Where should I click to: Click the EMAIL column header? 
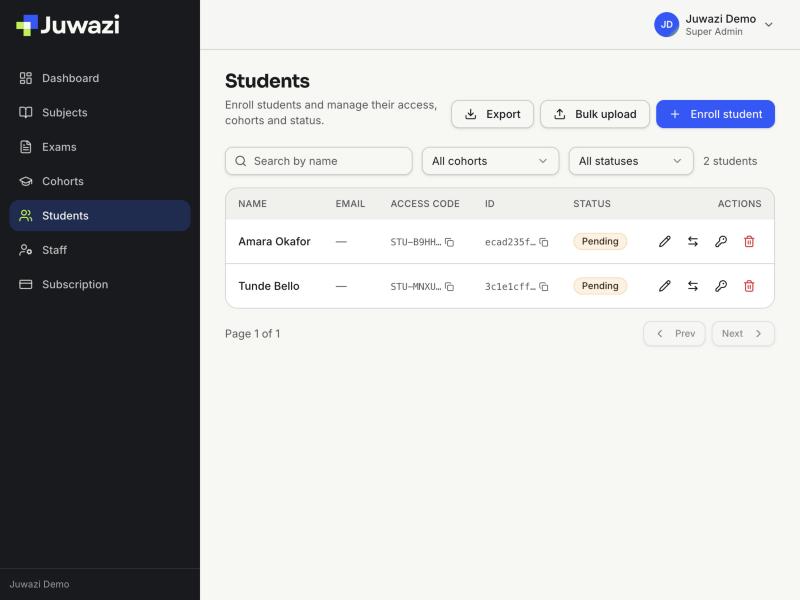pyautogui.click(x=350, y=204)
